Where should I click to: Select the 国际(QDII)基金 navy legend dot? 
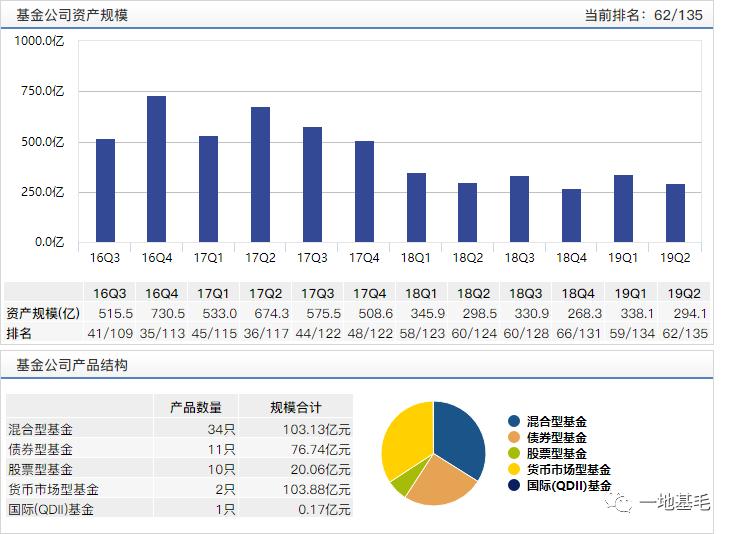tap(514, 485)
